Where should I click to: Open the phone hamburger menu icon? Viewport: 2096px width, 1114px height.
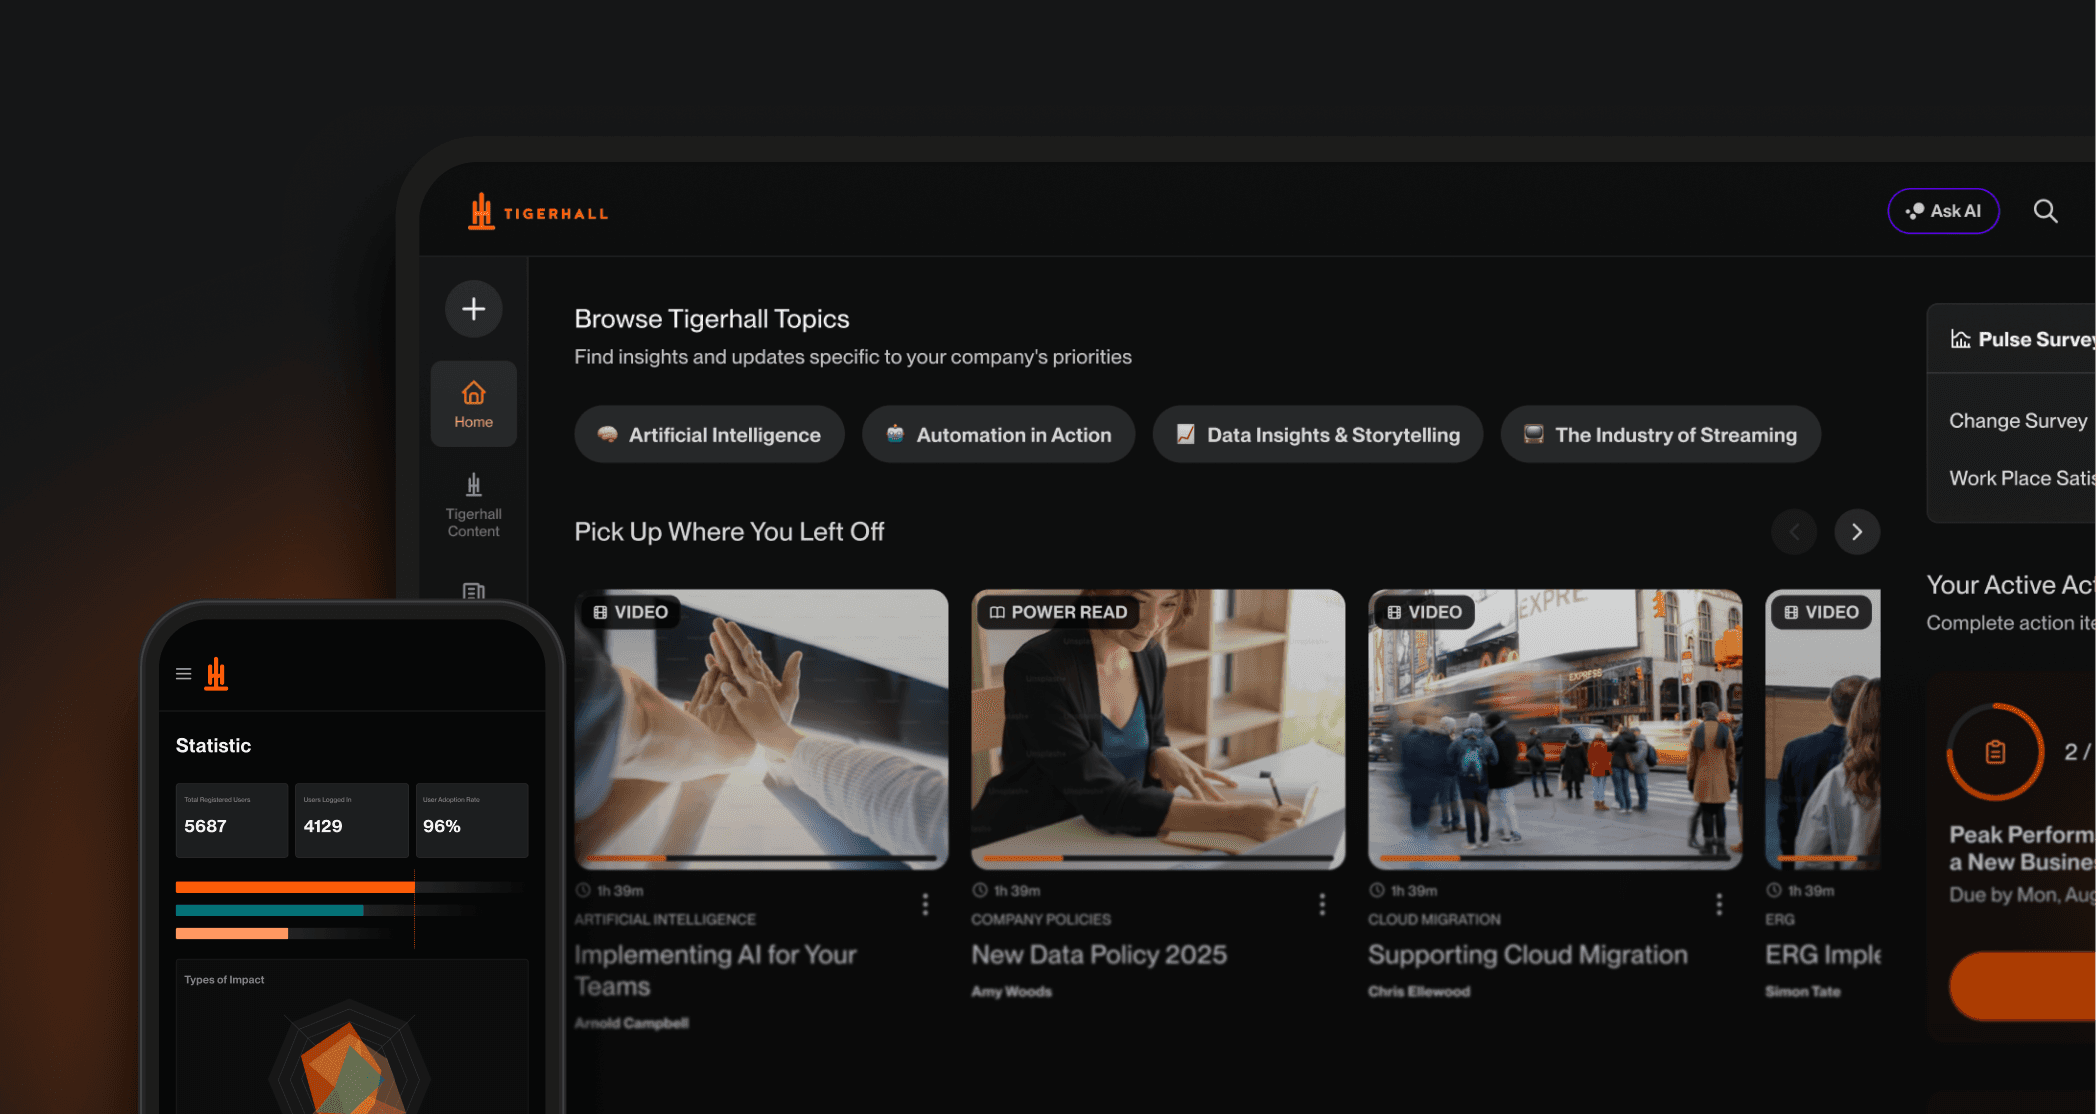click(x=183, y=674)
